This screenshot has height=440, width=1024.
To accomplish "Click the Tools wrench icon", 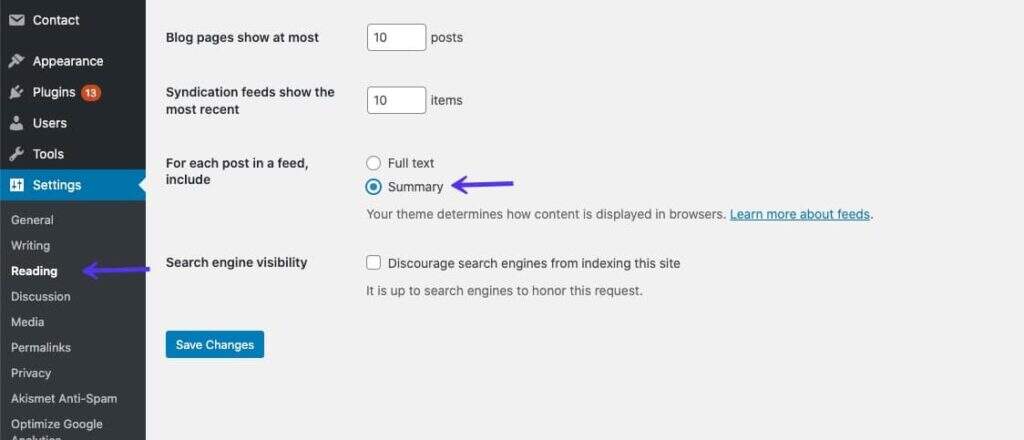I will pos(17,154).
